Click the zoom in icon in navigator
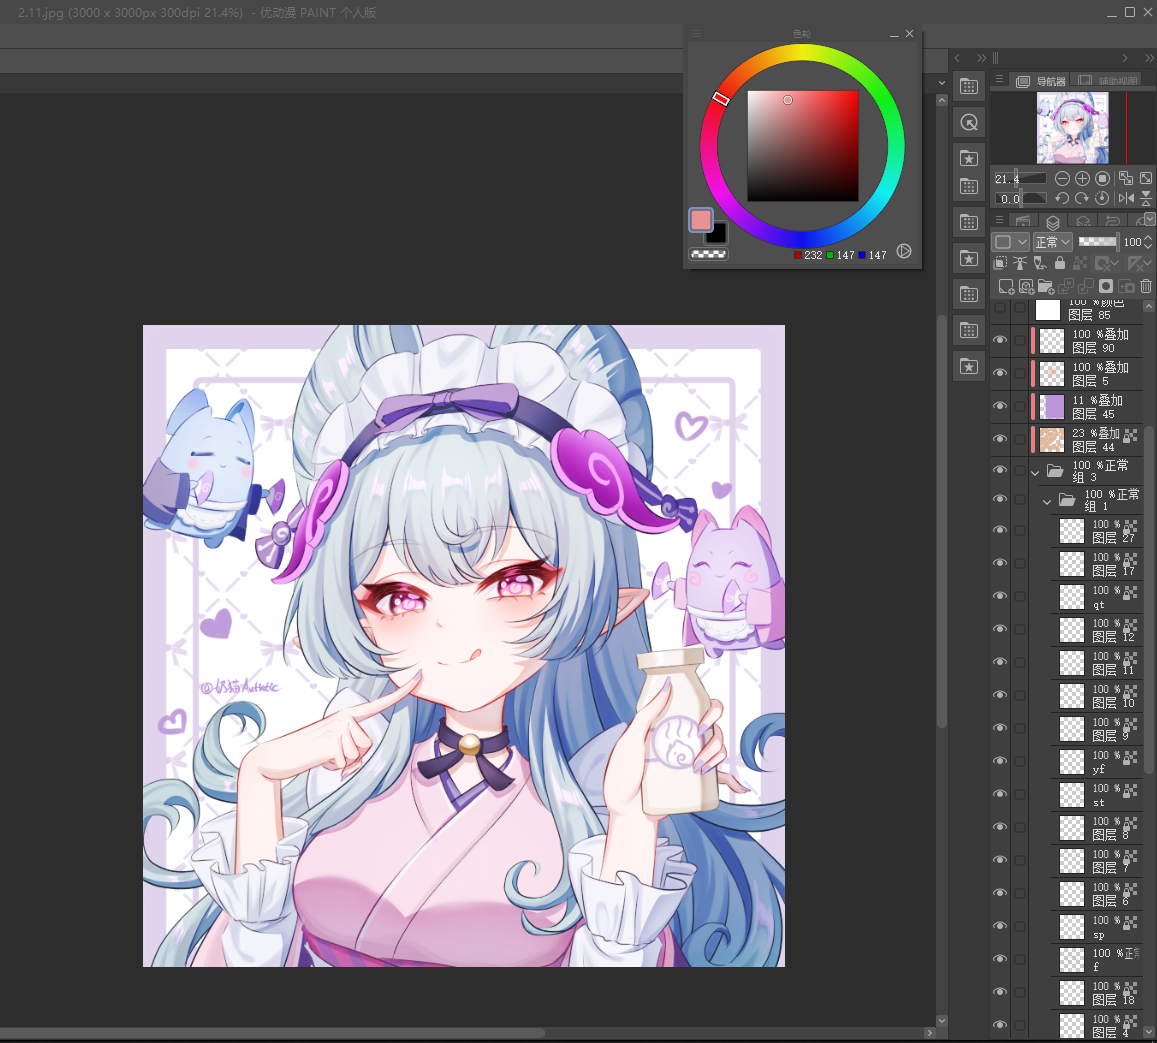1157x1043 pixels. [1082, 179]
